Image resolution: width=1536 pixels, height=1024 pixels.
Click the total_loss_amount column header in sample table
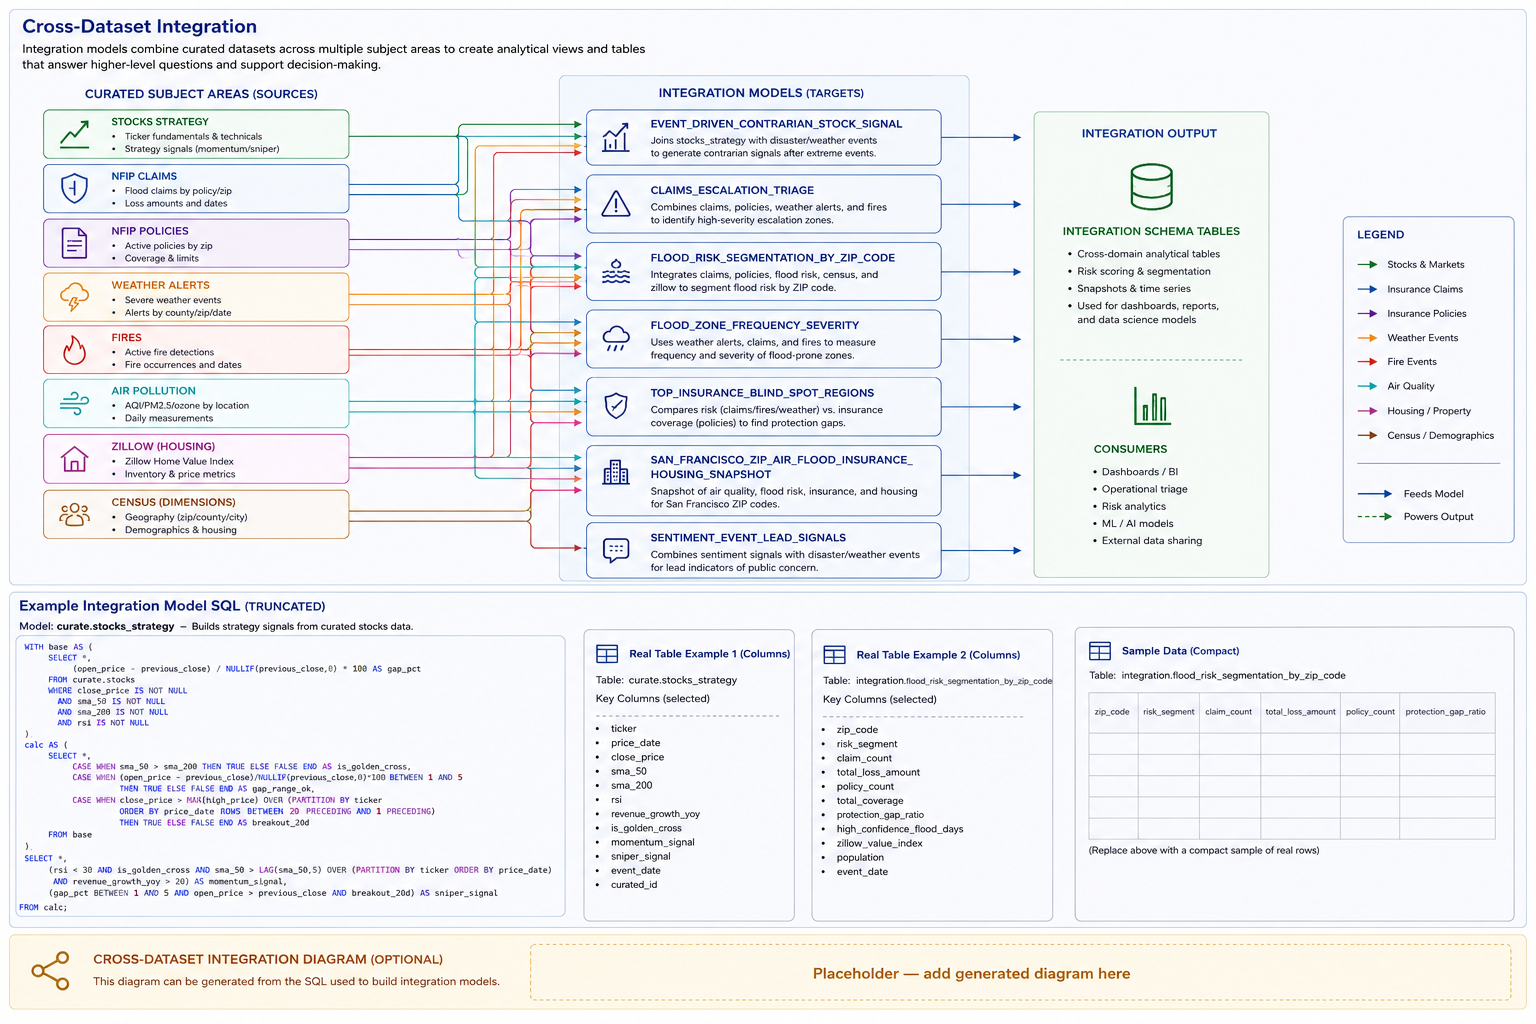click(x=1300, y=712)
